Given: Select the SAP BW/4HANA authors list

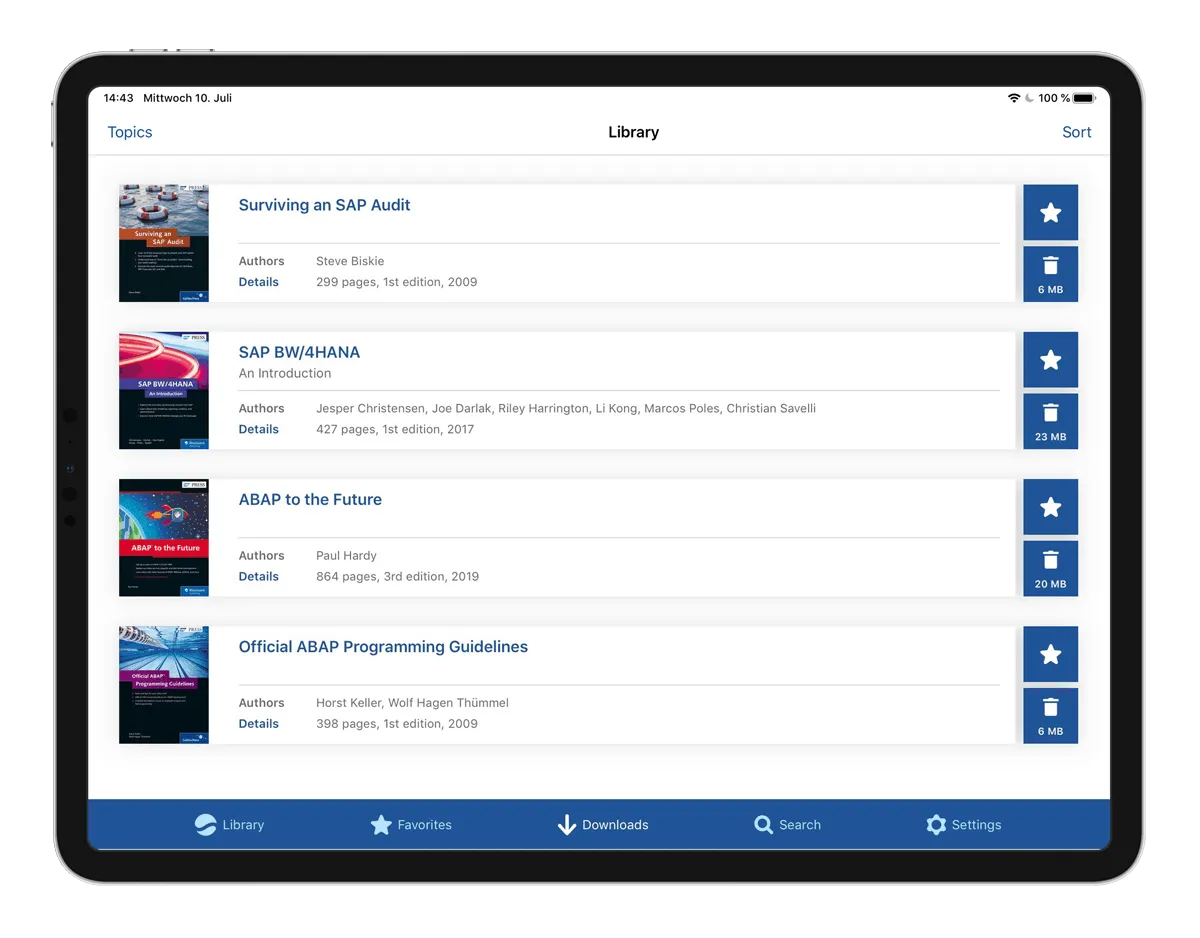Looking at the screenshot, I should (566, 408).
